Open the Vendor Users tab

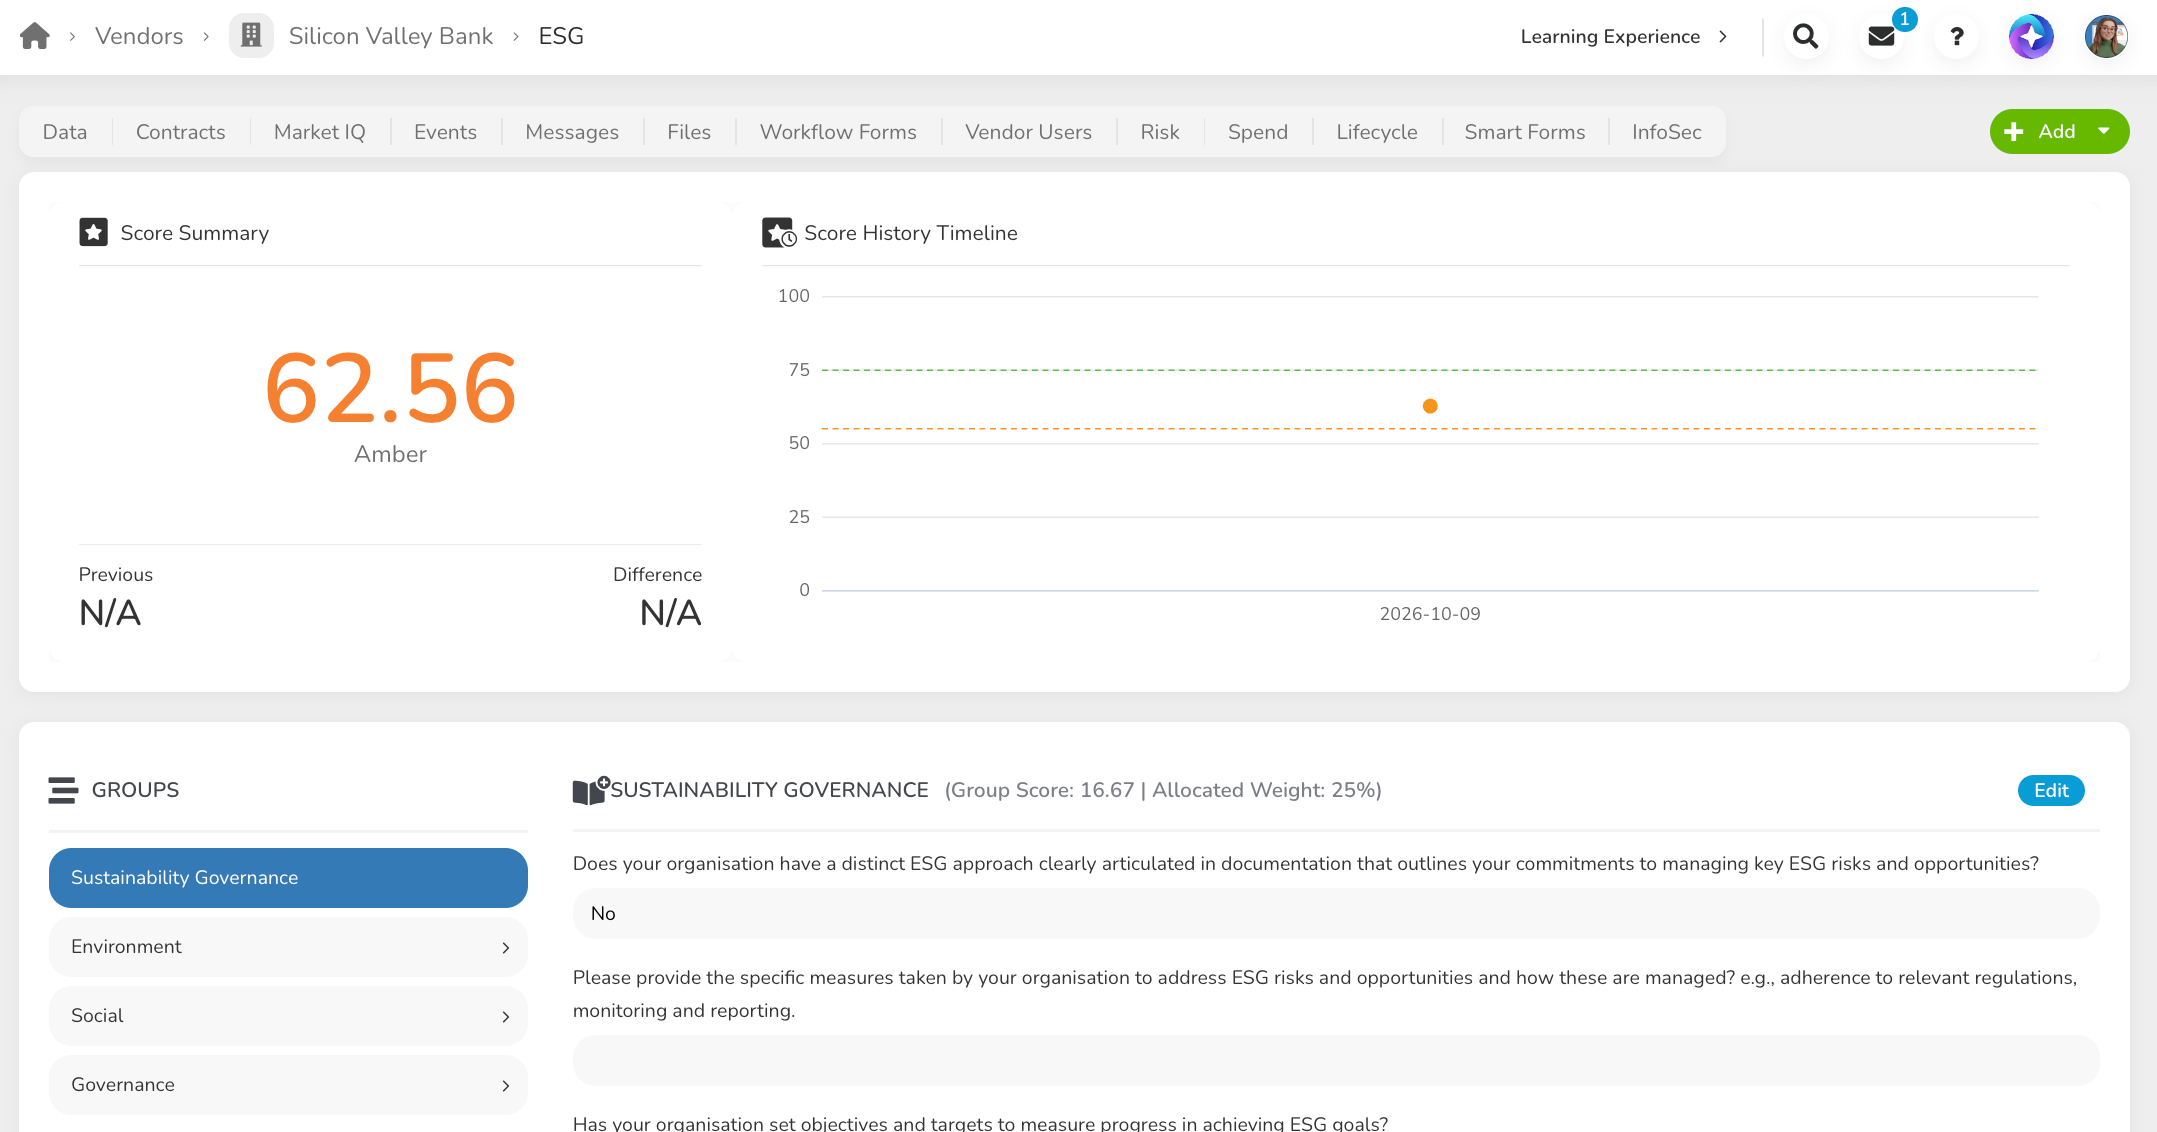(x=1028, y=132)
